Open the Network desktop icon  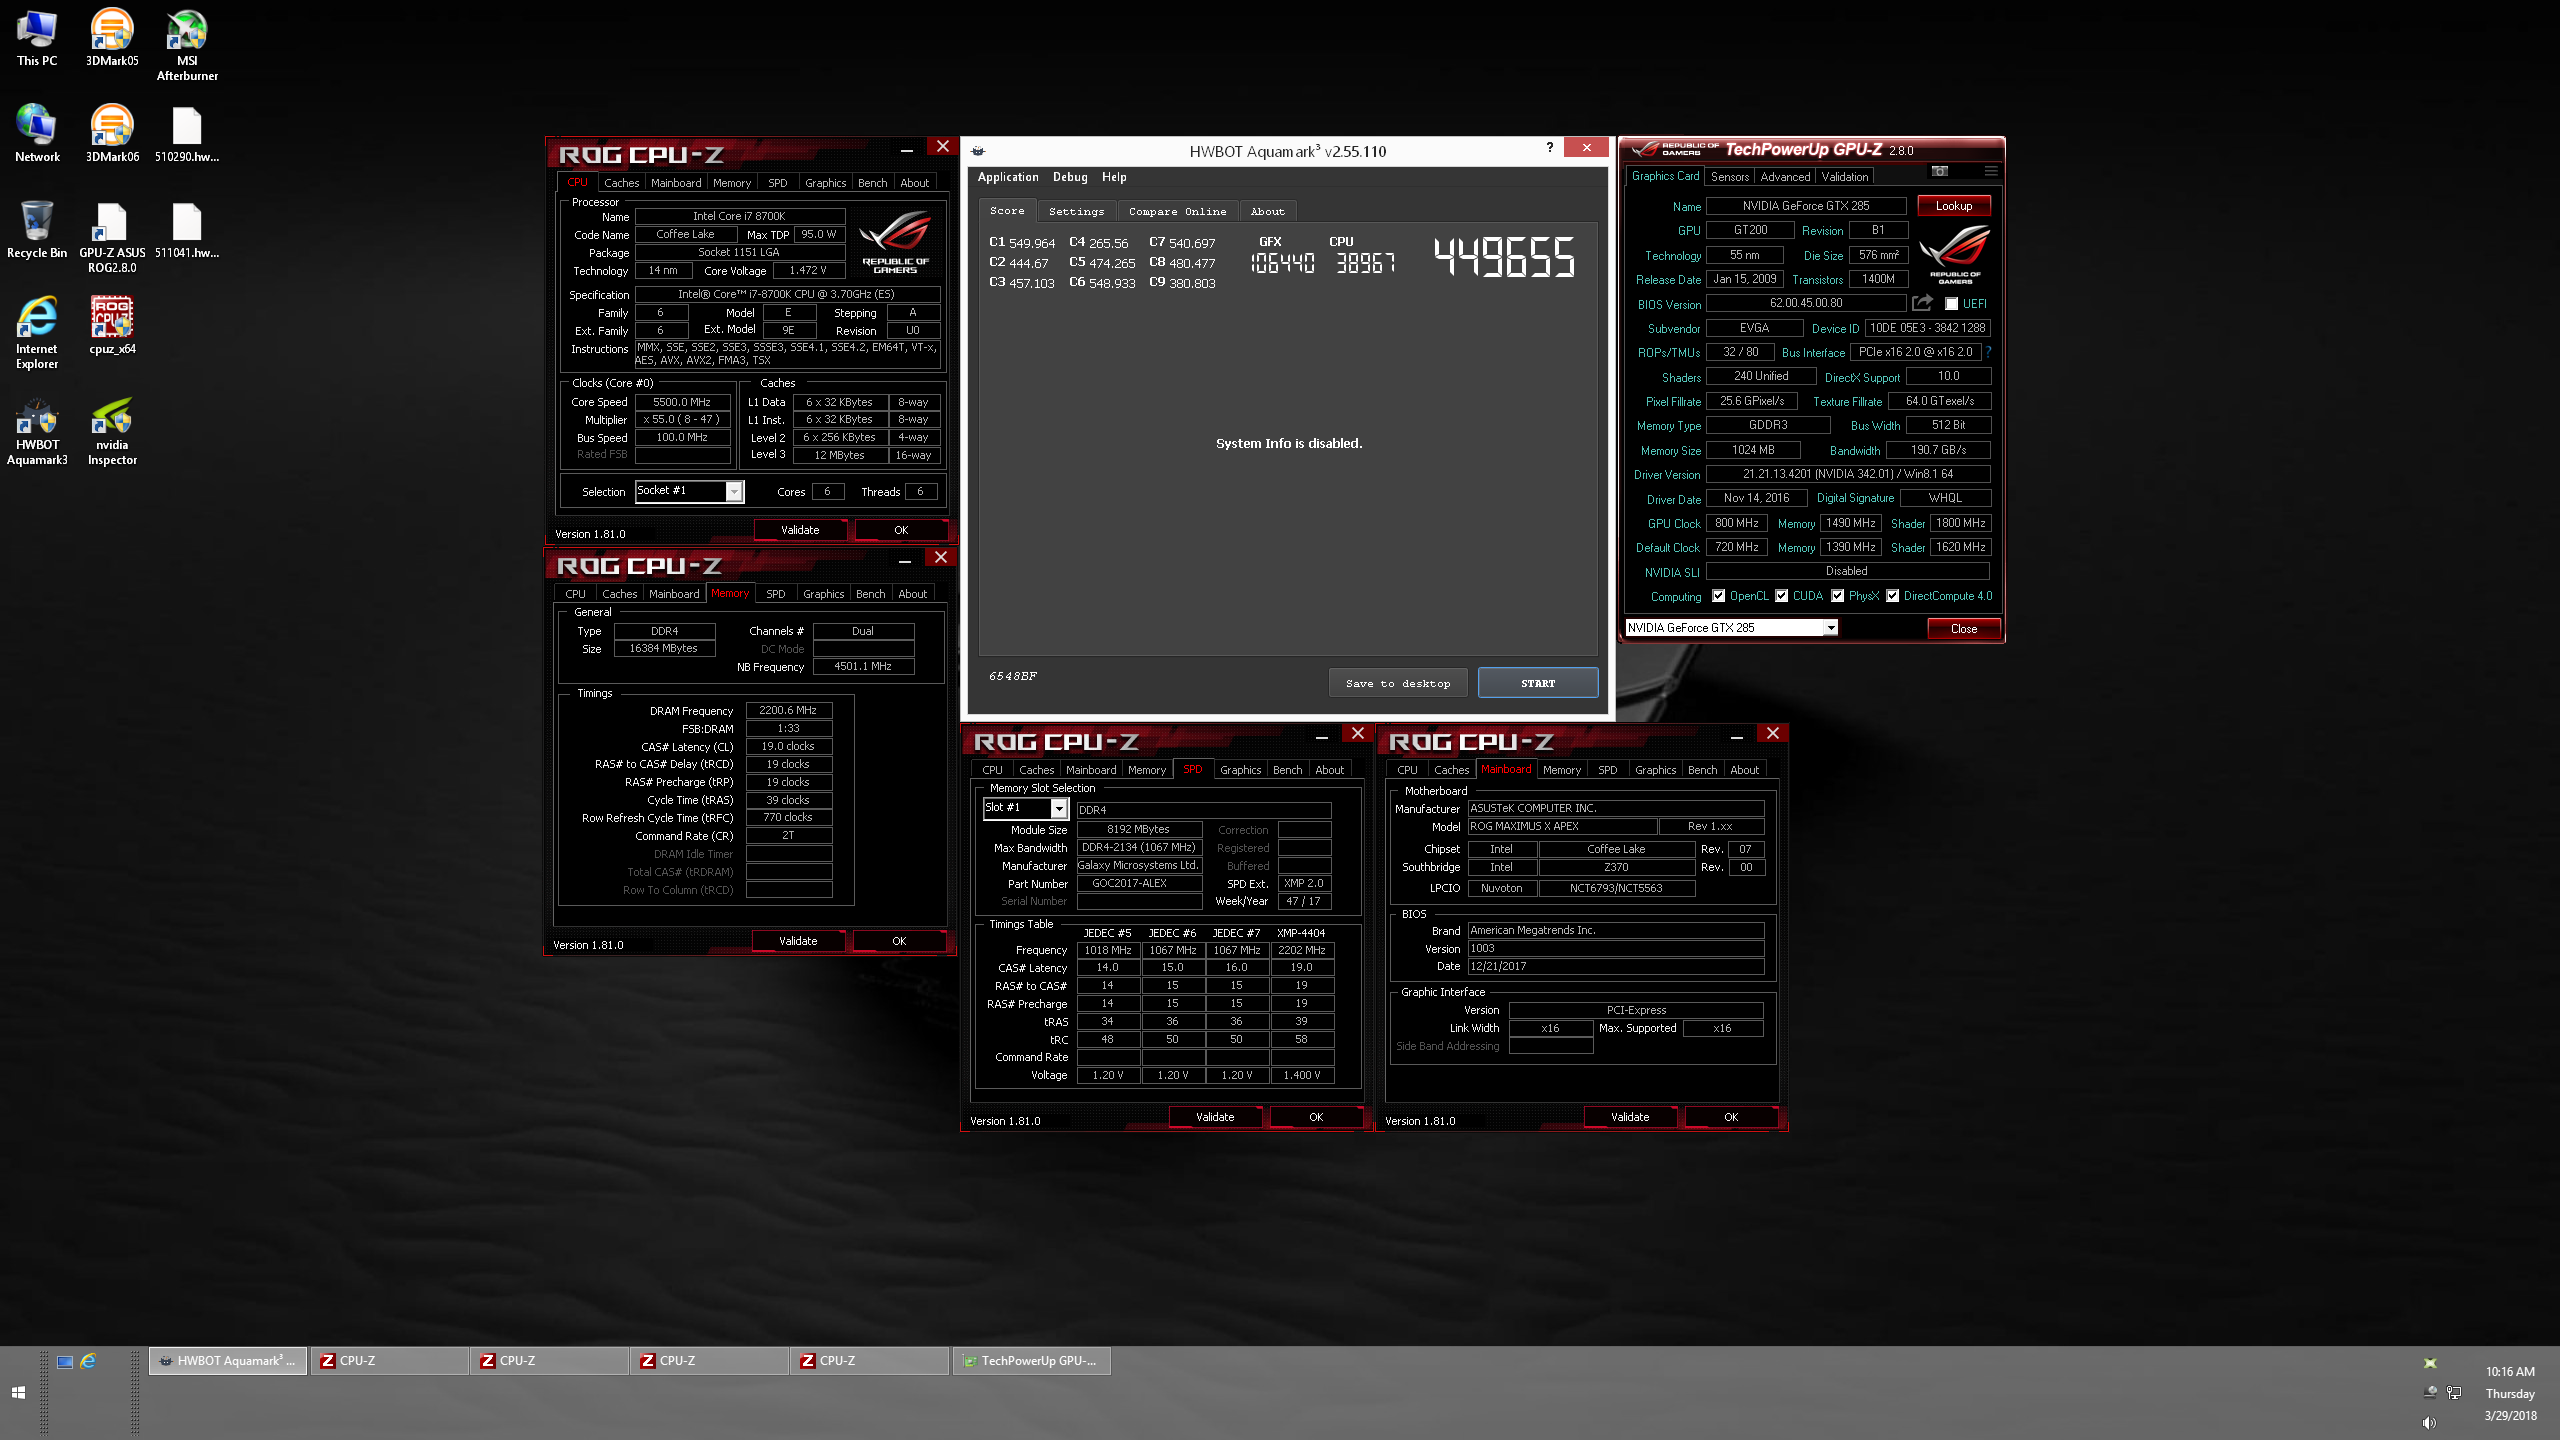click(x=37, y=133)
